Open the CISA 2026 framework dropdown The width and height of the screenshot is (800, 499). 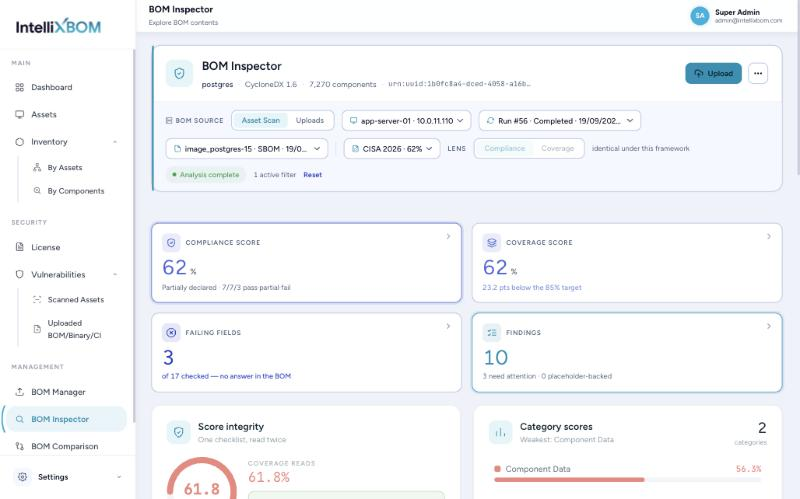pyautogui.click(x=392, y=148)
